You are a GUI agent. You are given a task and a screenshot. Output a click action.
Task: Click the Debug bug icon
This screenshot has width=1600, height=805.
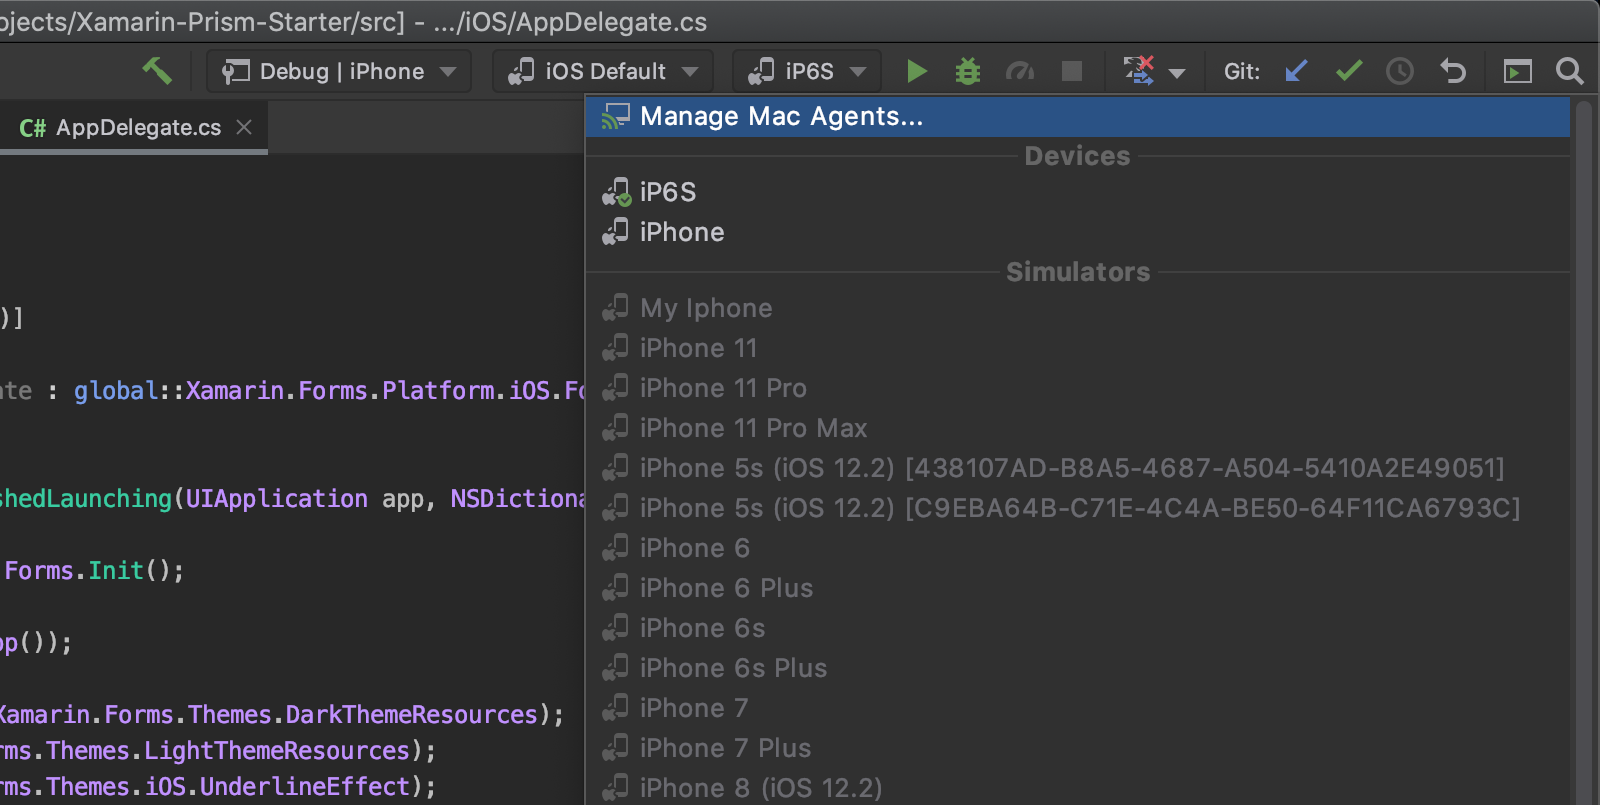[967, 71]
